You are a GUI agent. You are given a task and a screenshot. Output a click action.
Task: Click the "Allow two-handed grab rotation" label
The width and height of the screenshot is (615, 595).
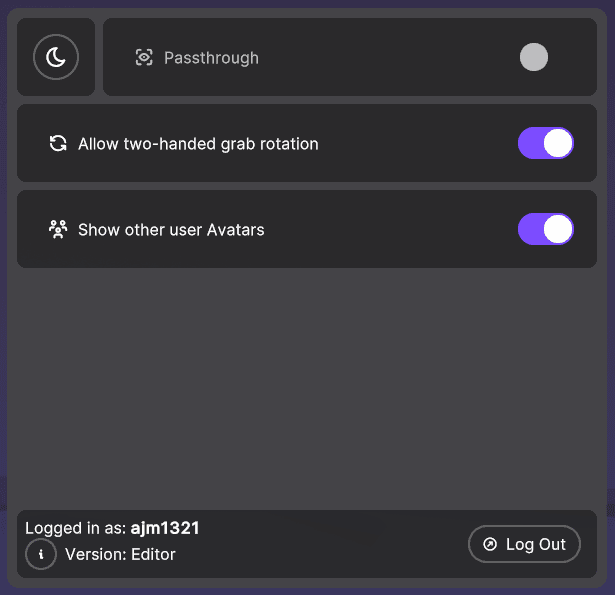(198, 144)
